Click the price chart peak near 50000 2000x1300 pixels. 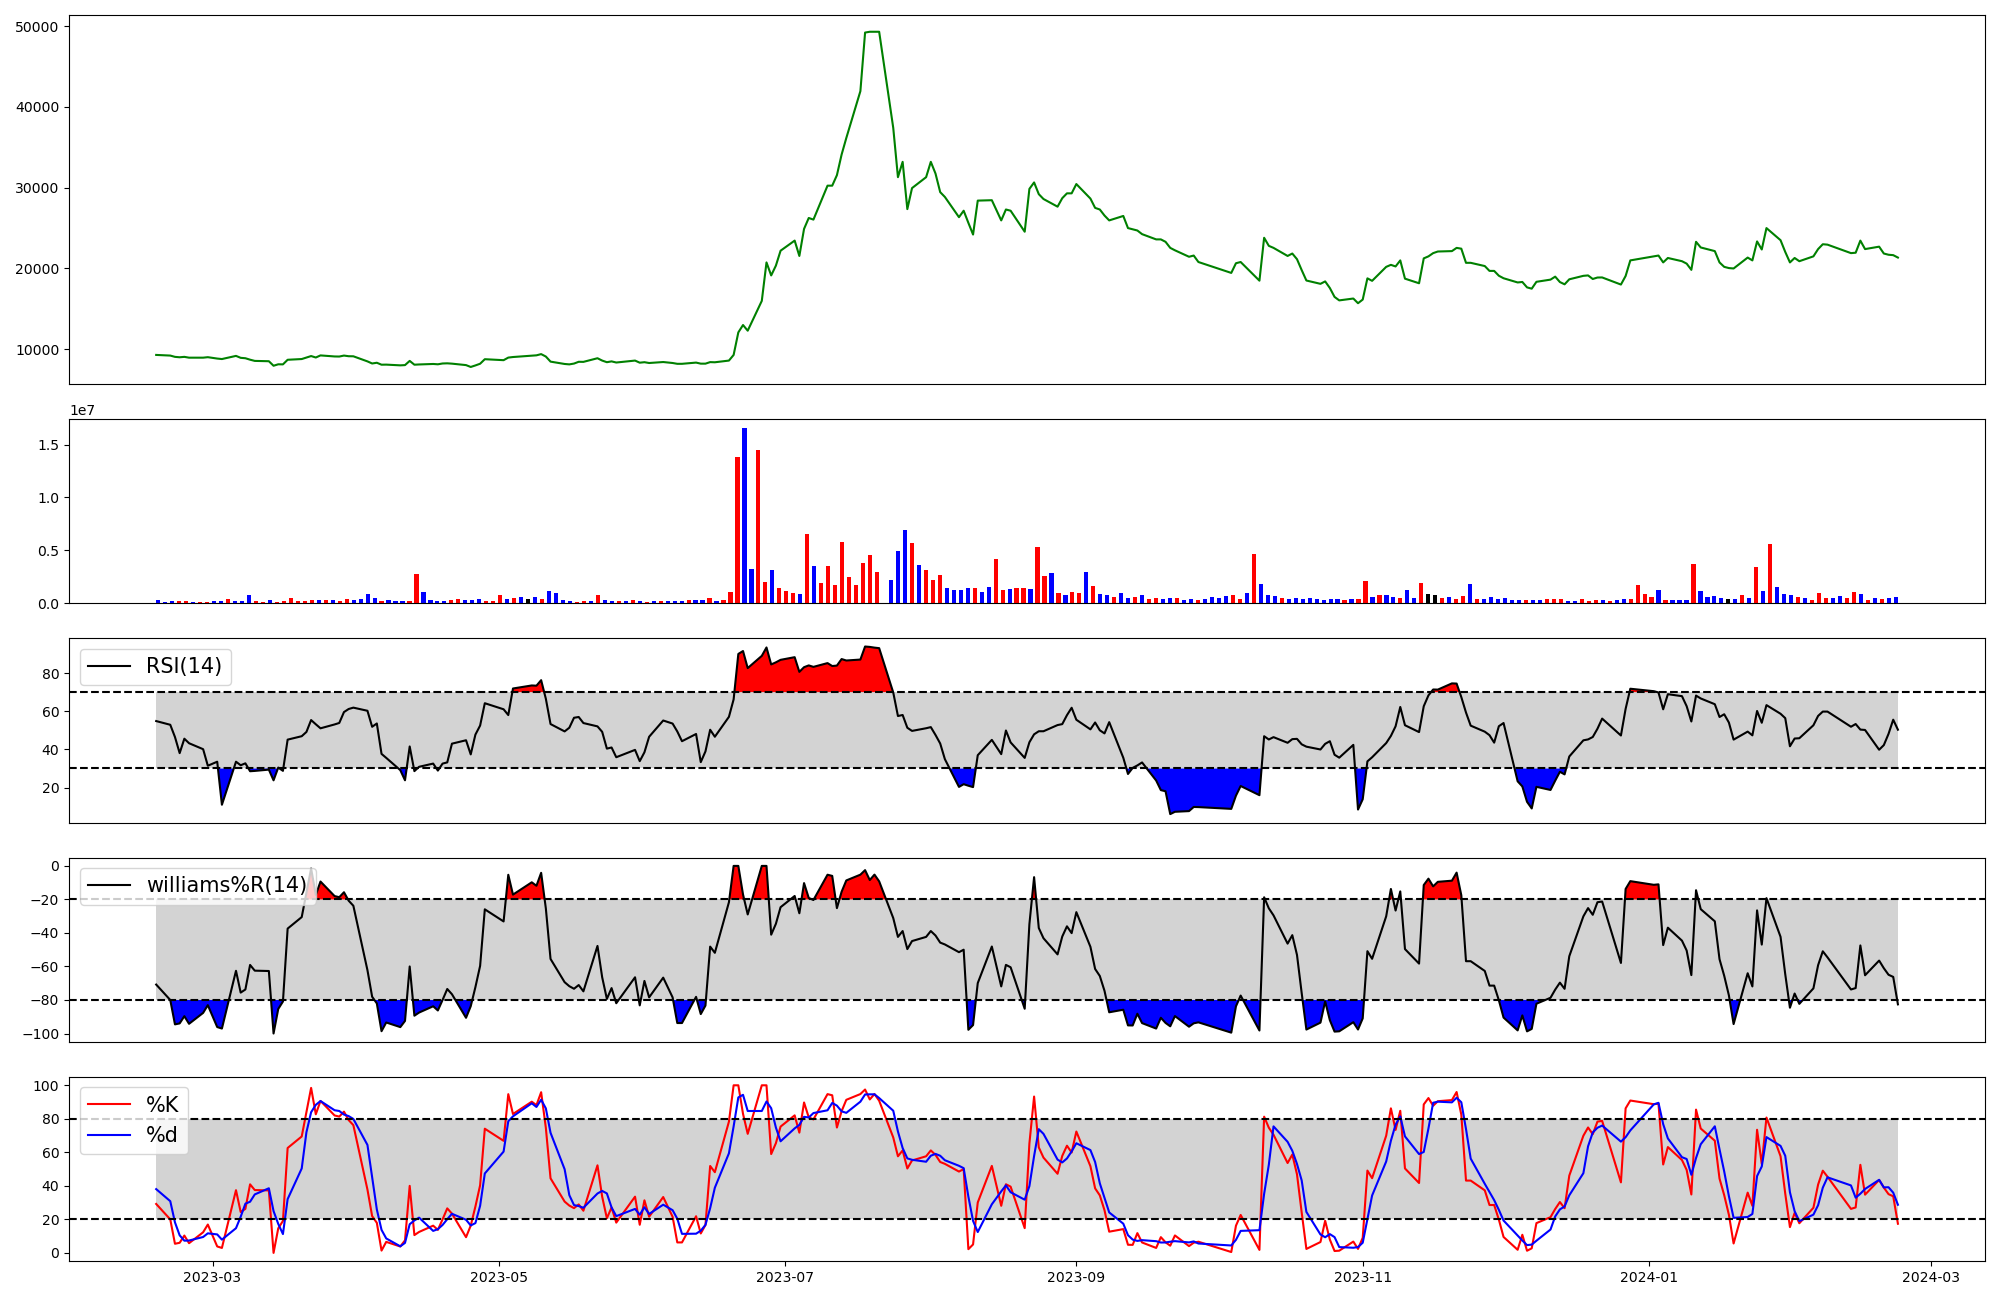click(x=872, y=33)
